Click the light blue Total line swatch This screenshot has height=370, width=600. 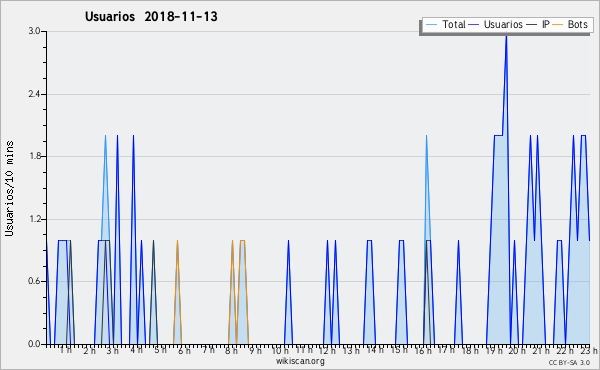coord(431,24)
